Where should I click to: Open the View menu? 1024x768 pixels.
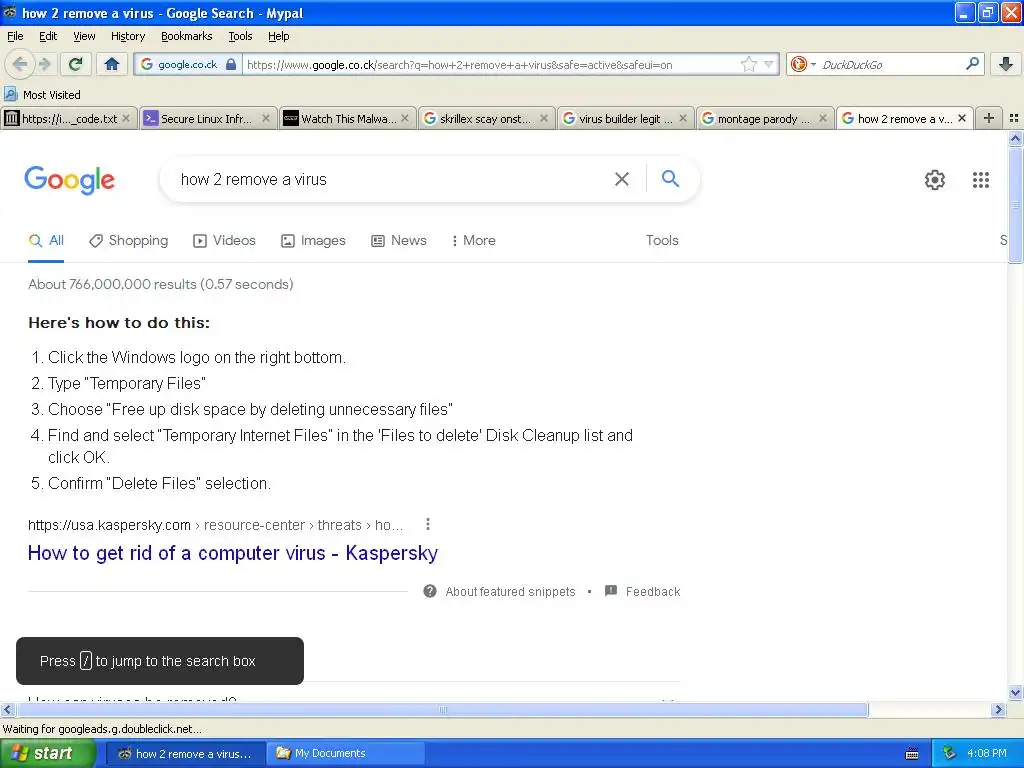84,36
